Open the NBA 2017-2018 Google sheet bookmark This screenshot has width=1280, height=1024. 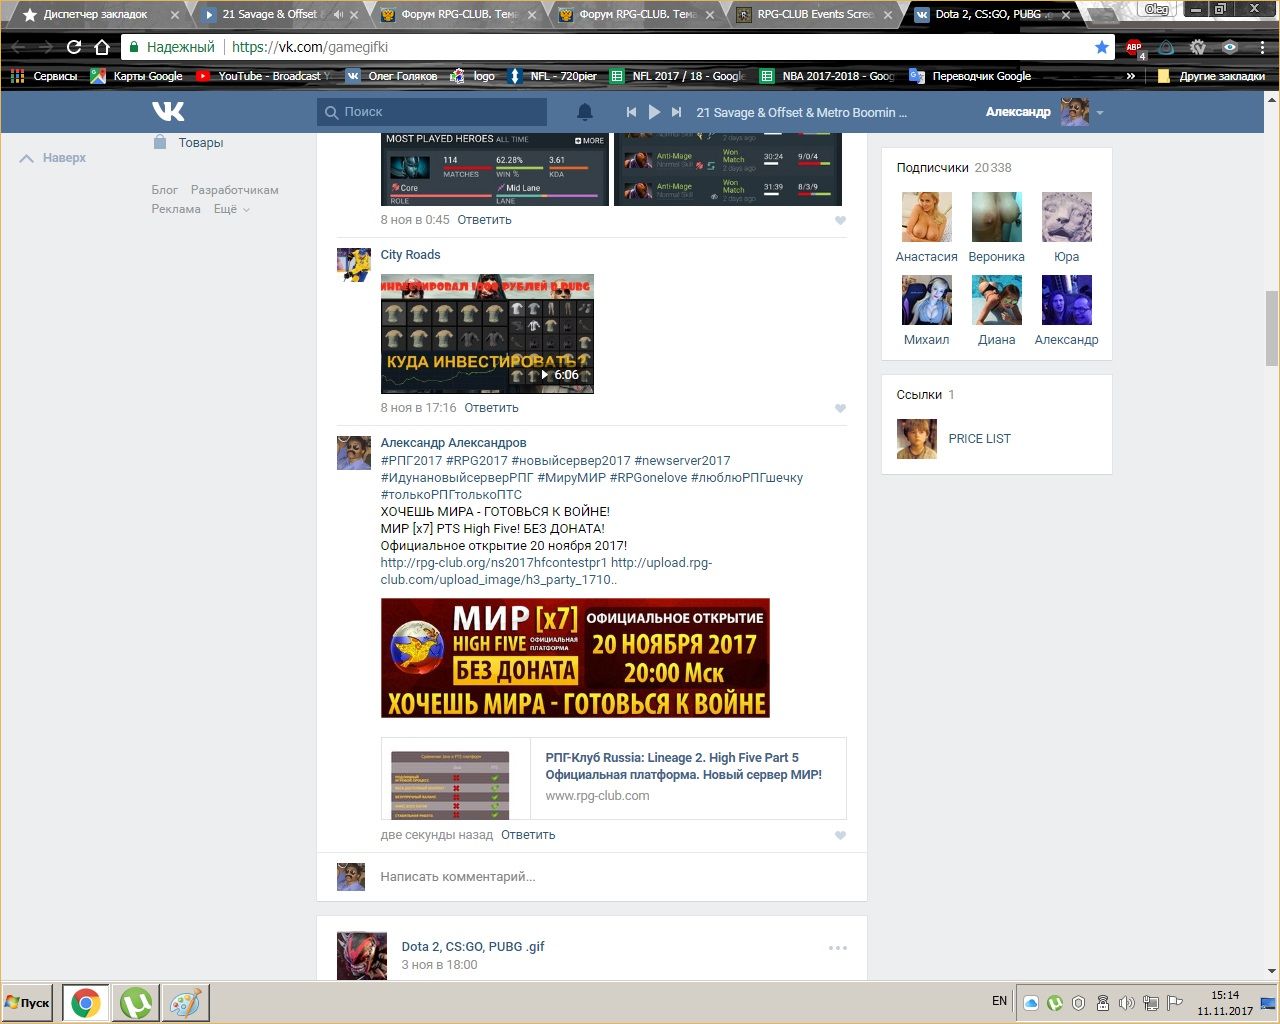point(827,76)
